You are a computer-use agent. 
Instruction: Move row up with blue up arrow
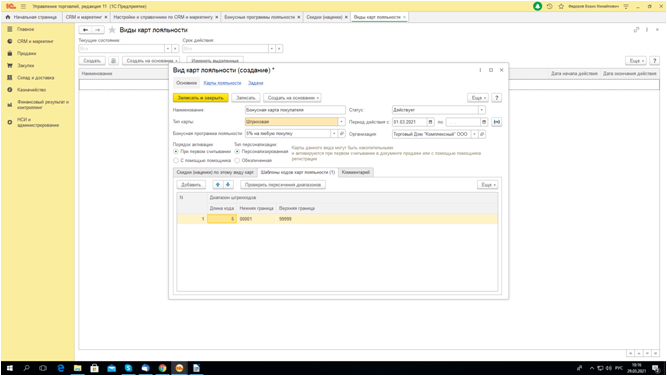218,185
